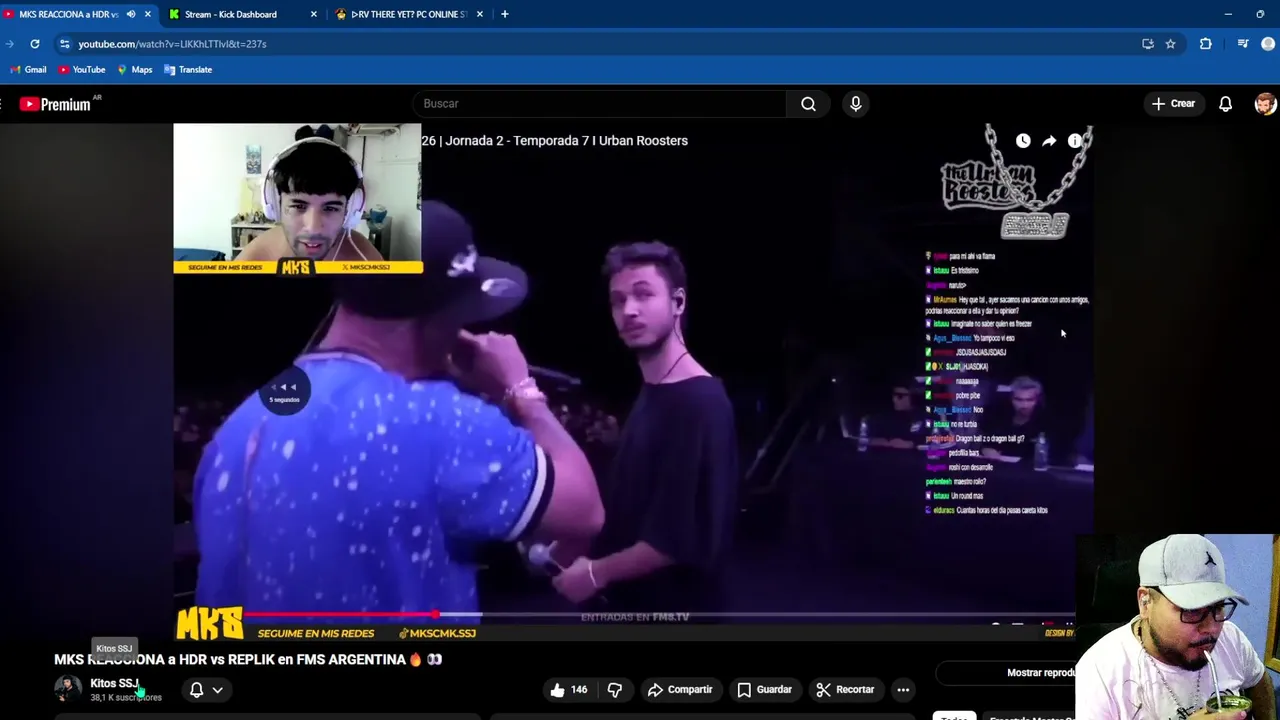Open the Crear menu
This screenshot has height=720, width=1280.
pyautogui.click(x=1173, y=104)
